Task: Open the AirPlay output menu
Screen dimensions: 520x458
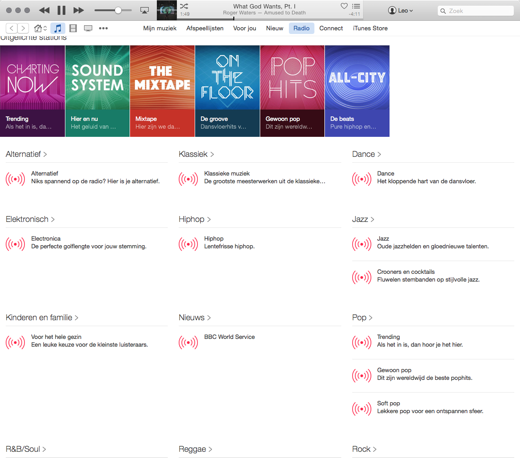Action: click(144, 11)
